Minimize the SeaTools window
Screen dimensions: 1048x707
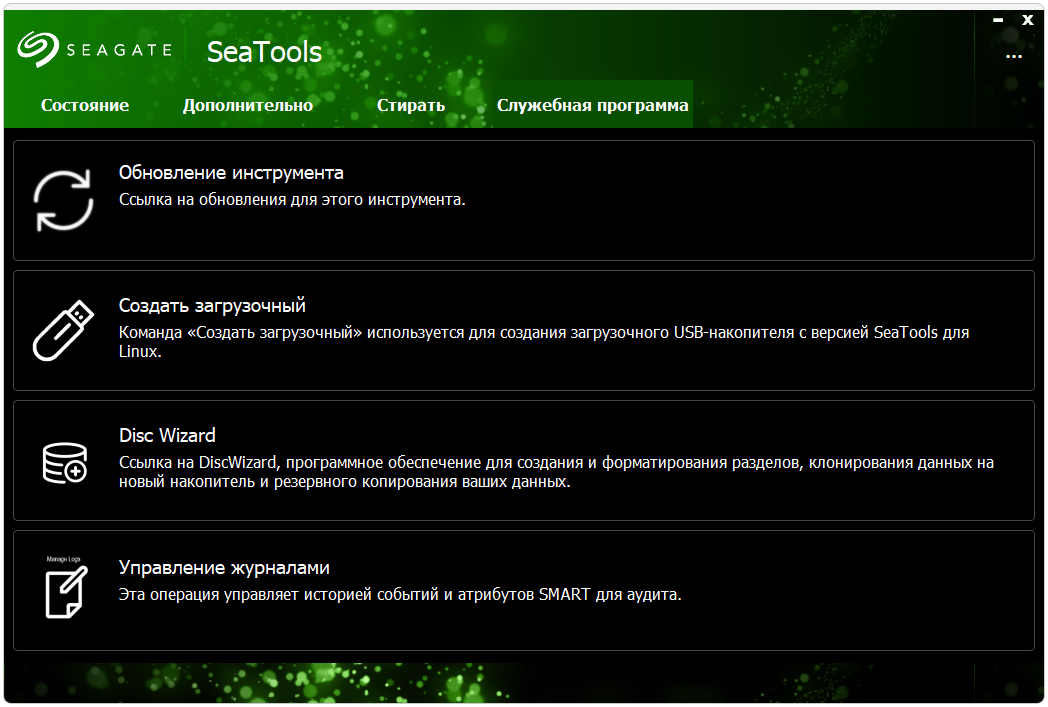pyautogui.click(x=998, y=20)
